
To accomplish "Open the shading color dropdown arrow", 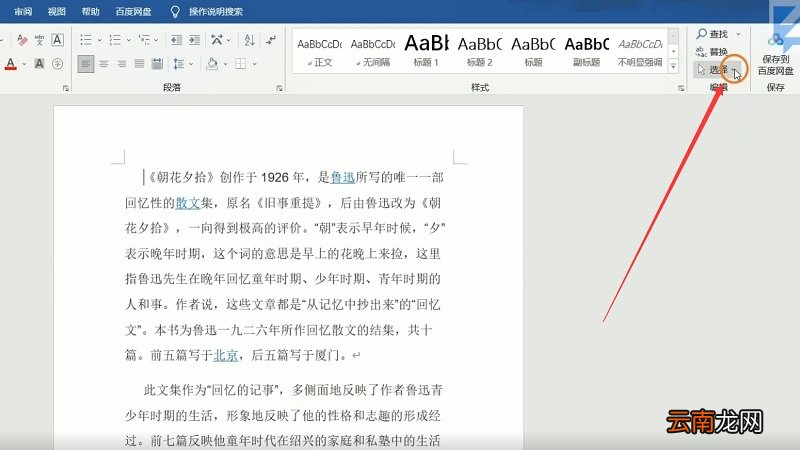I will point(225,64).
